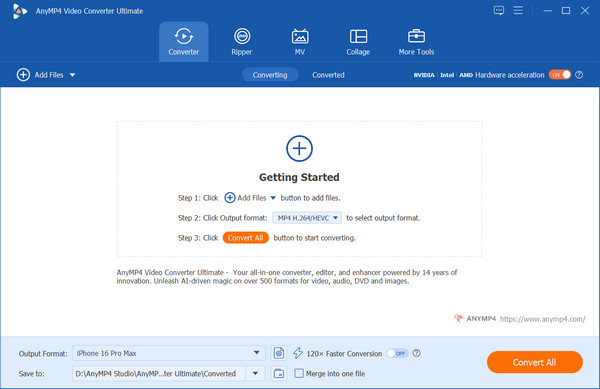Viewport: 600px width, 389px height.
Task: Select the Converted sub-tab
Action: tap(328, 75)
